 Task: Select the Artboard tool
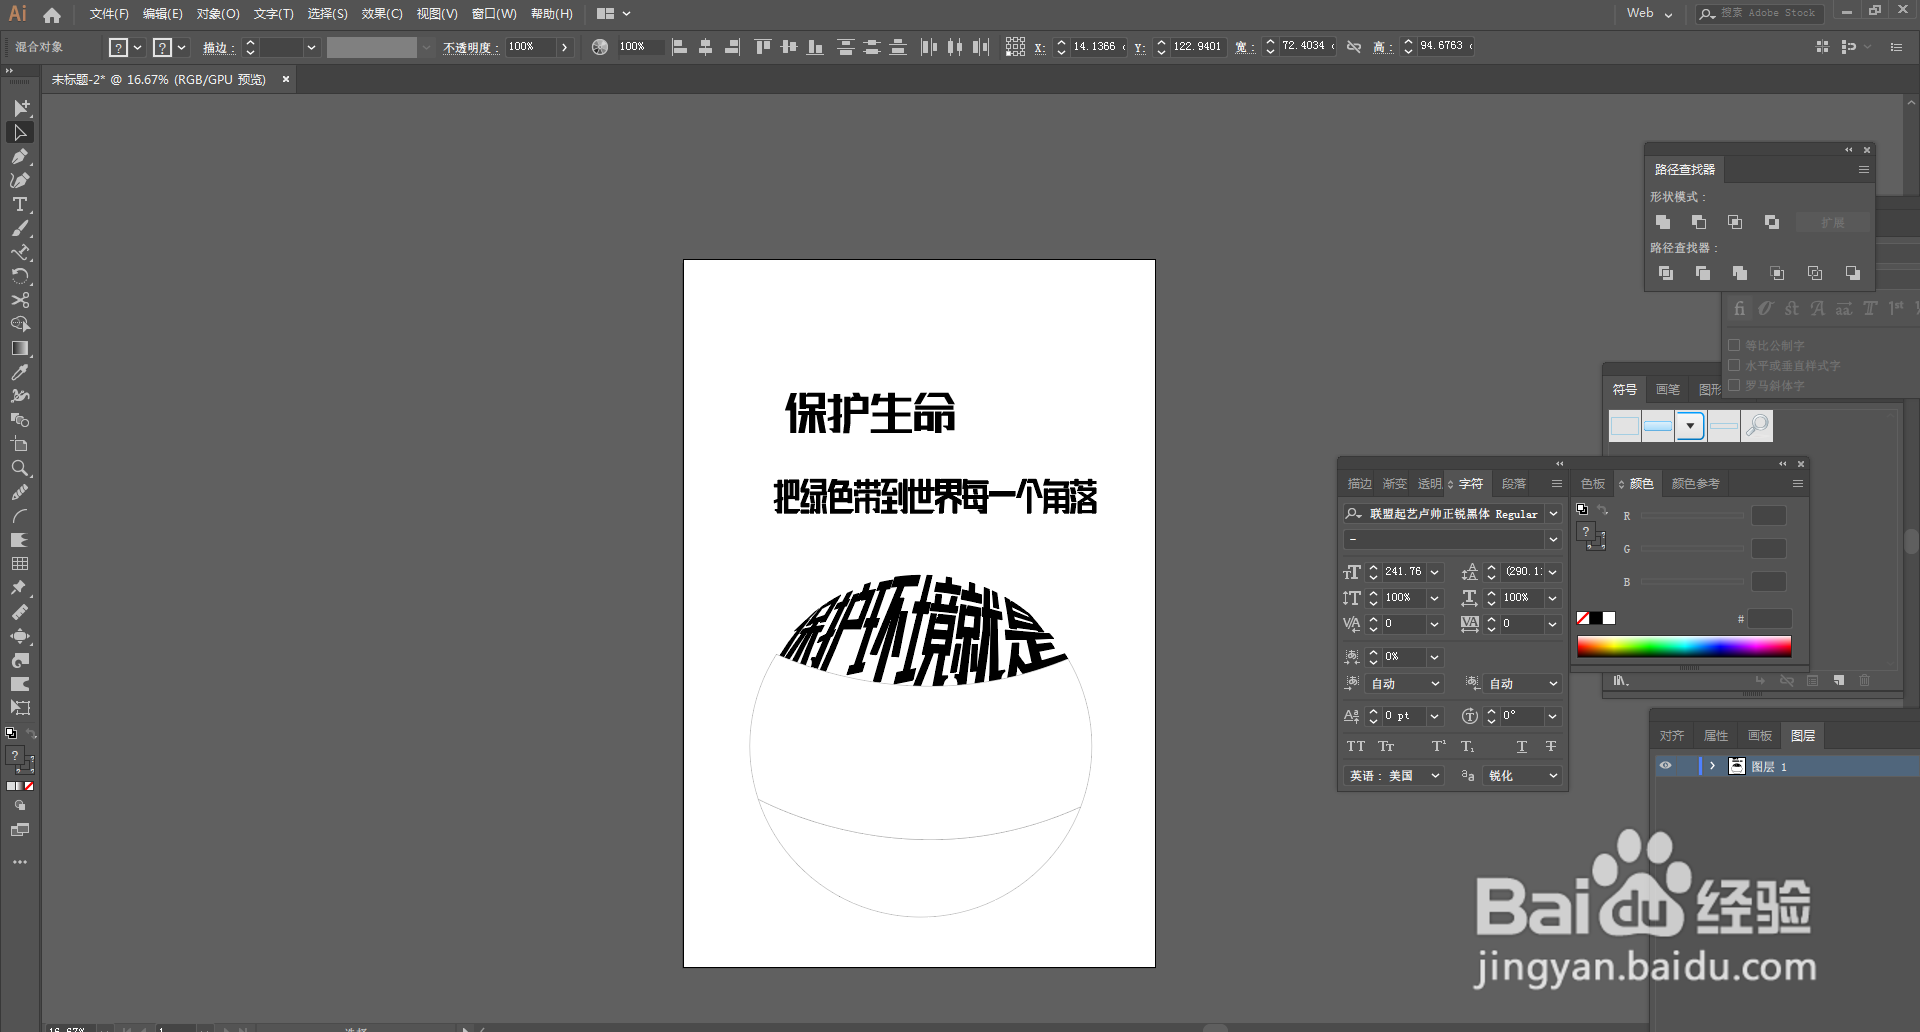[20, 444]
